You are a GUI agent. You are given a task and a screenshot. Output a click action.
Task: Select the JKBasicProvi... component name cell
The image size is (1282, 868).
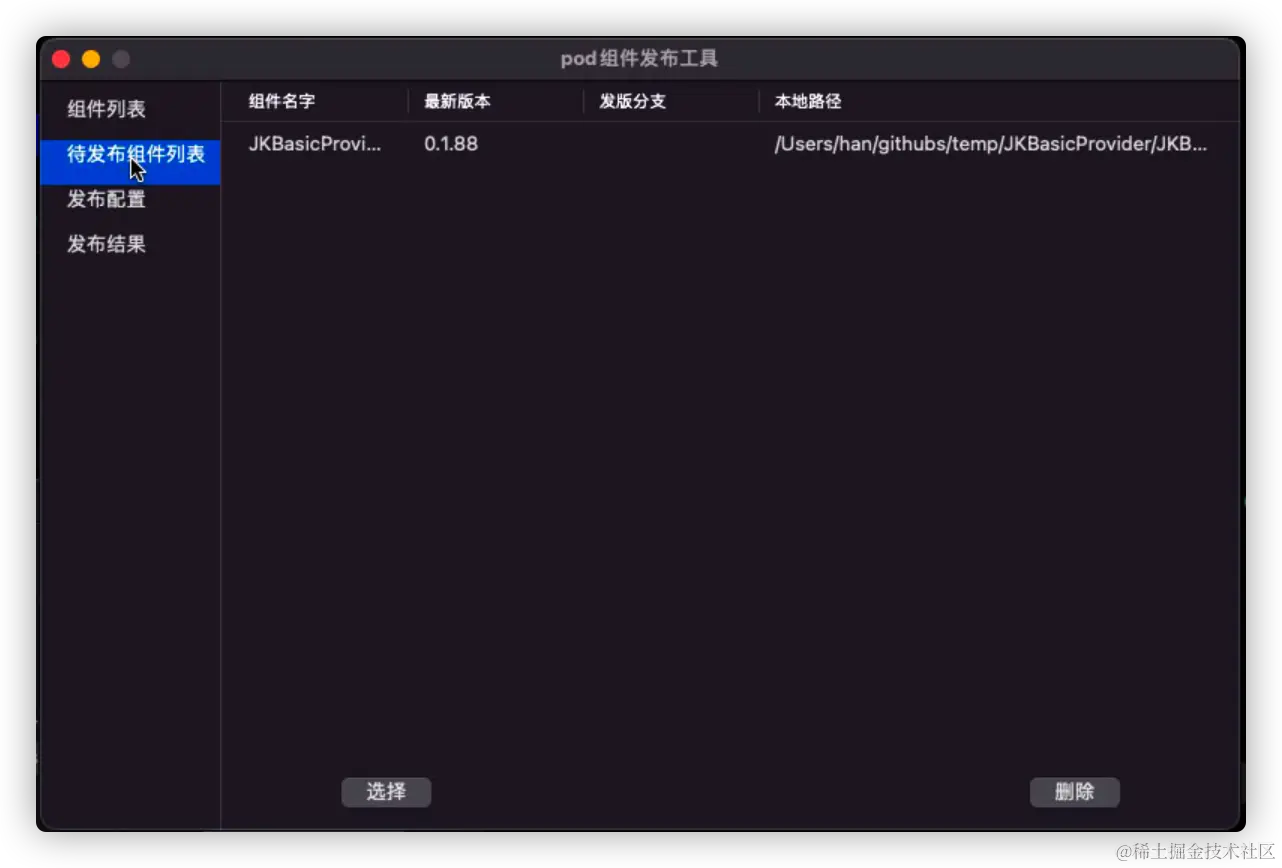pos(315,144)
